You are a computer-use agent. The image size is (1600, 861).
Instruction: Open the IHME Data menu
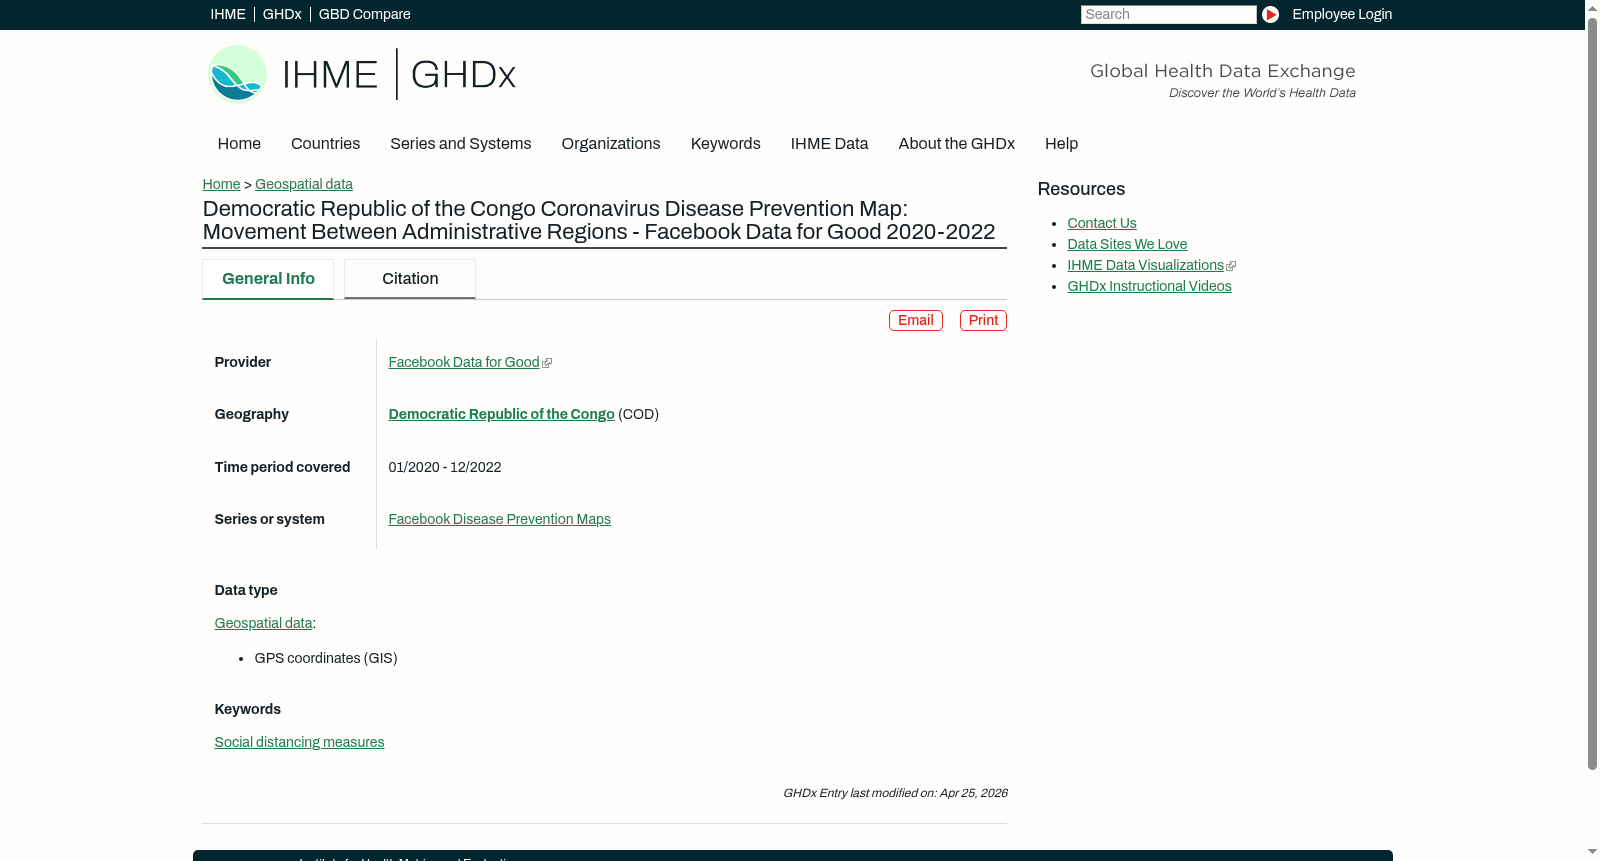[x=829, y=144]
